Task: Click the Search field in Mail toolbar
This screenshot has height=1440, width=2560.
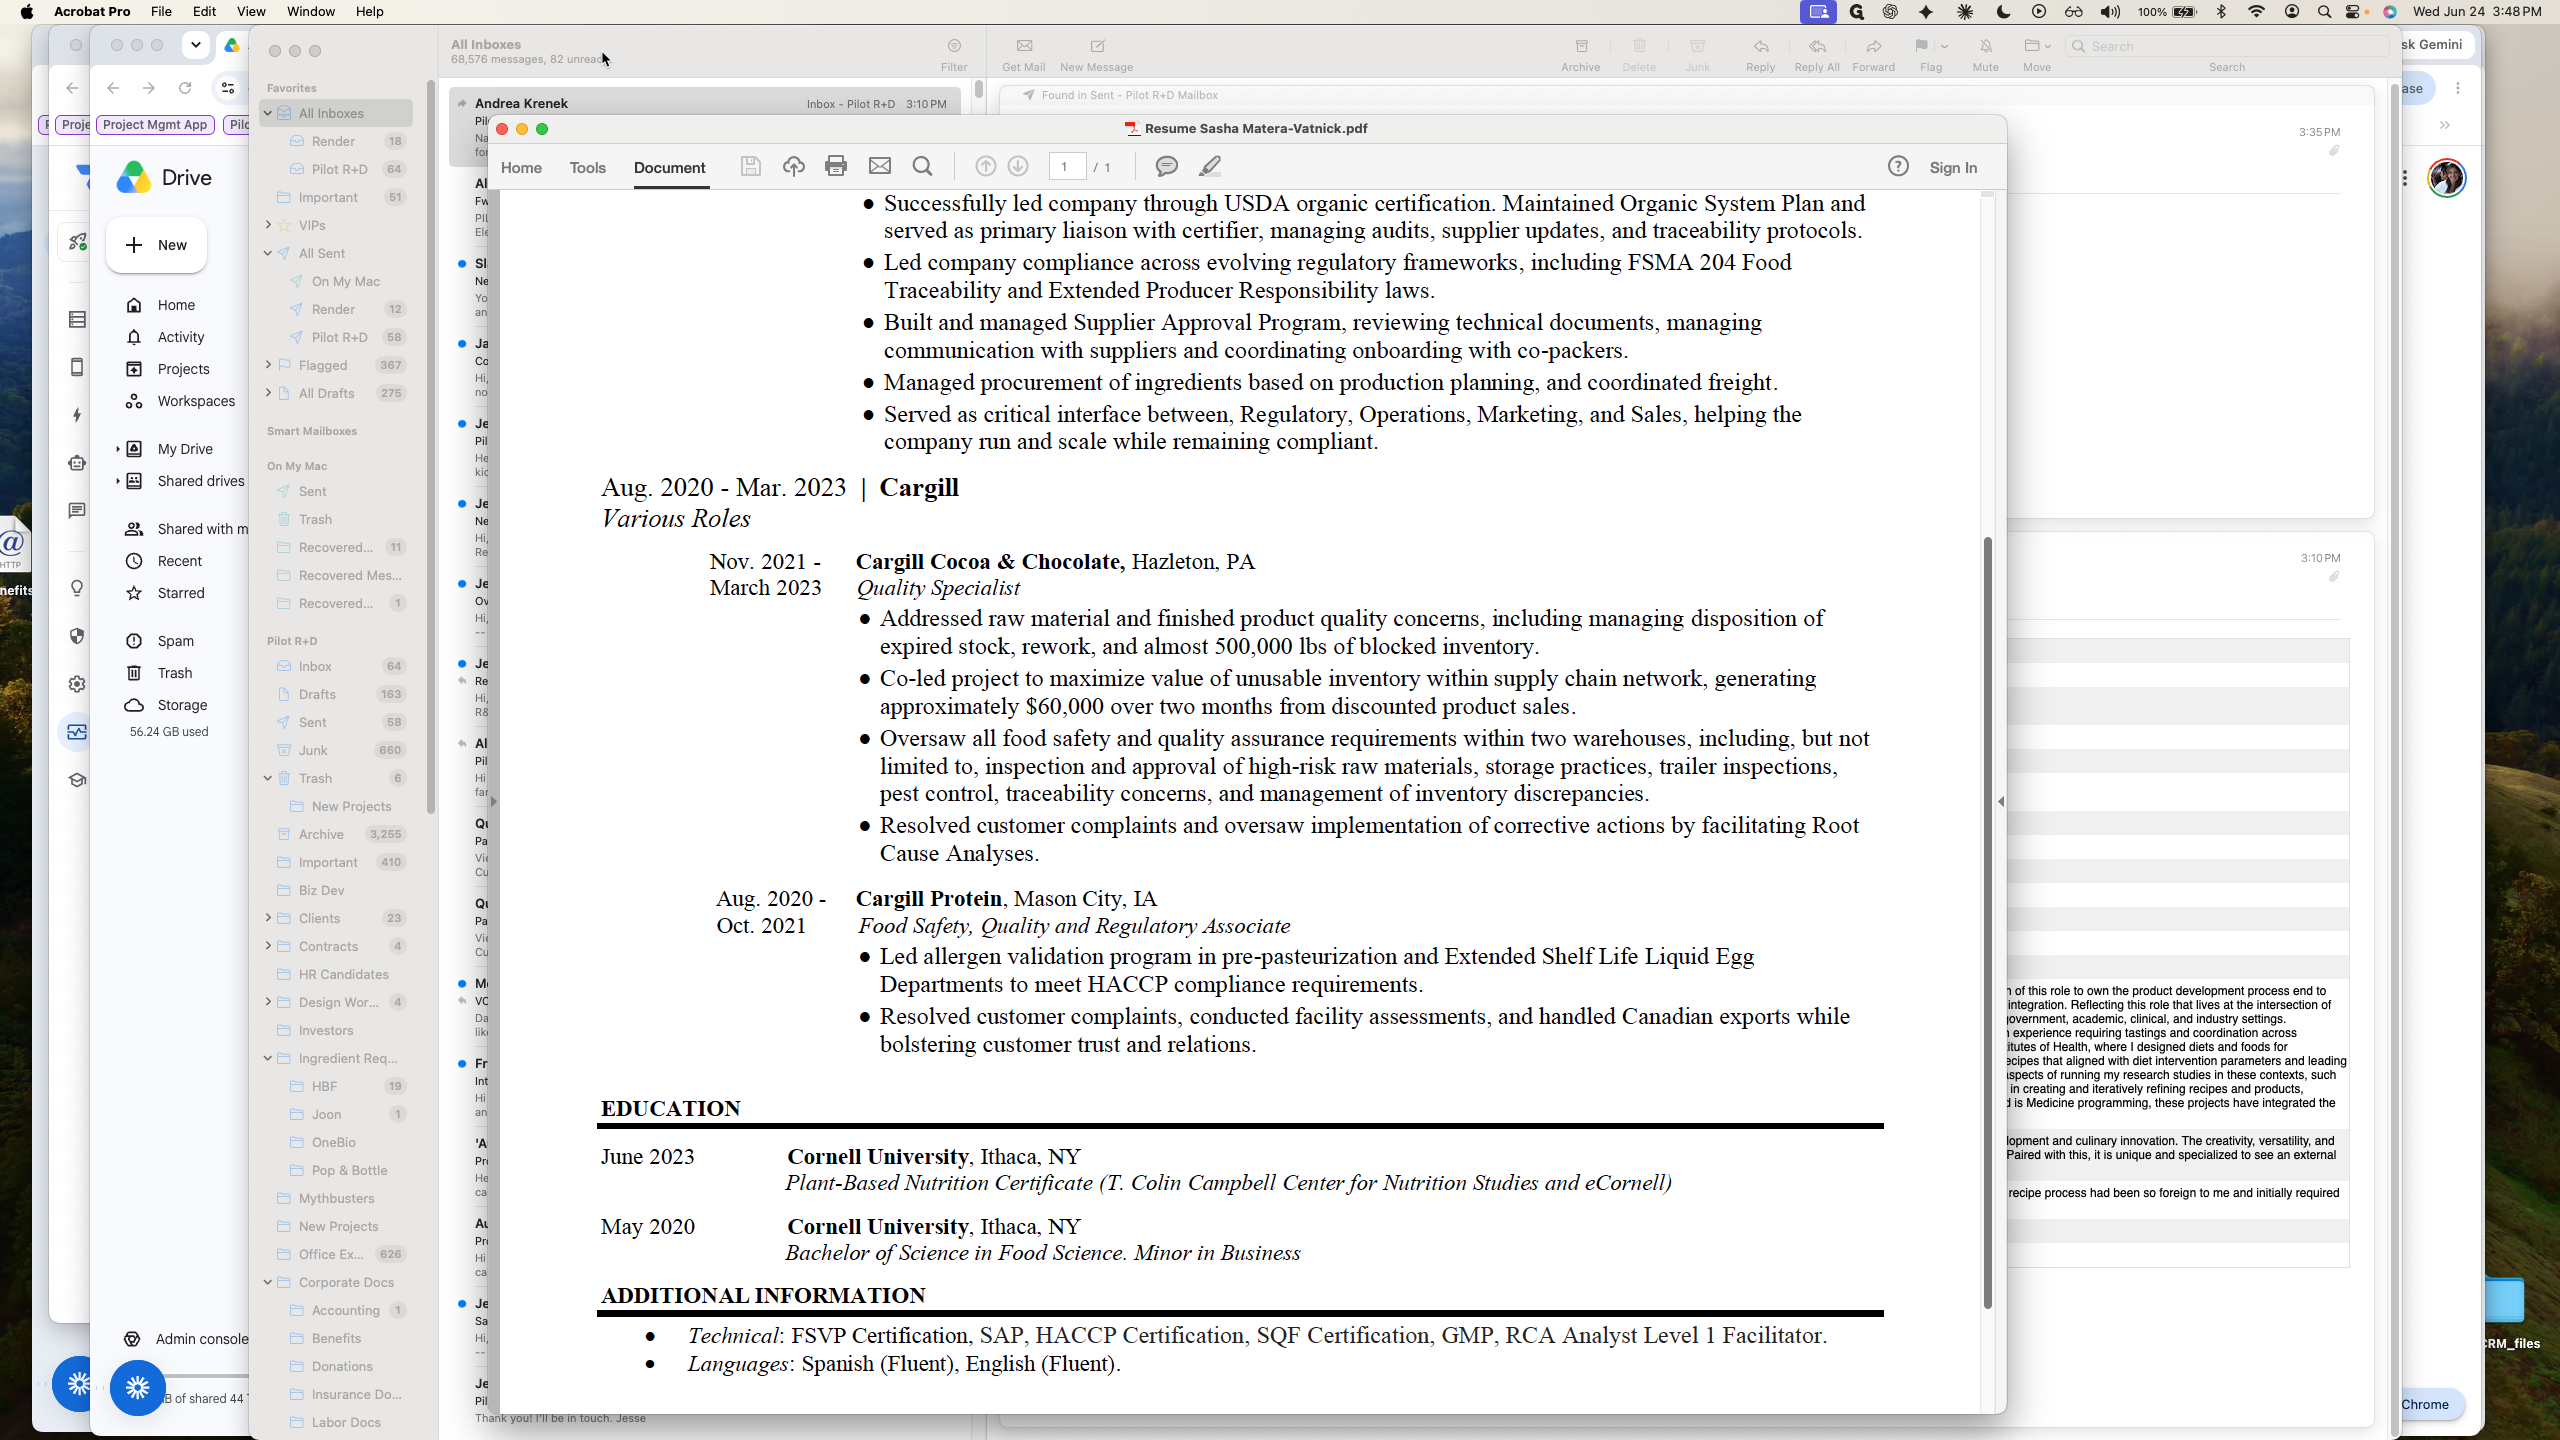Action: [2226, 46]
